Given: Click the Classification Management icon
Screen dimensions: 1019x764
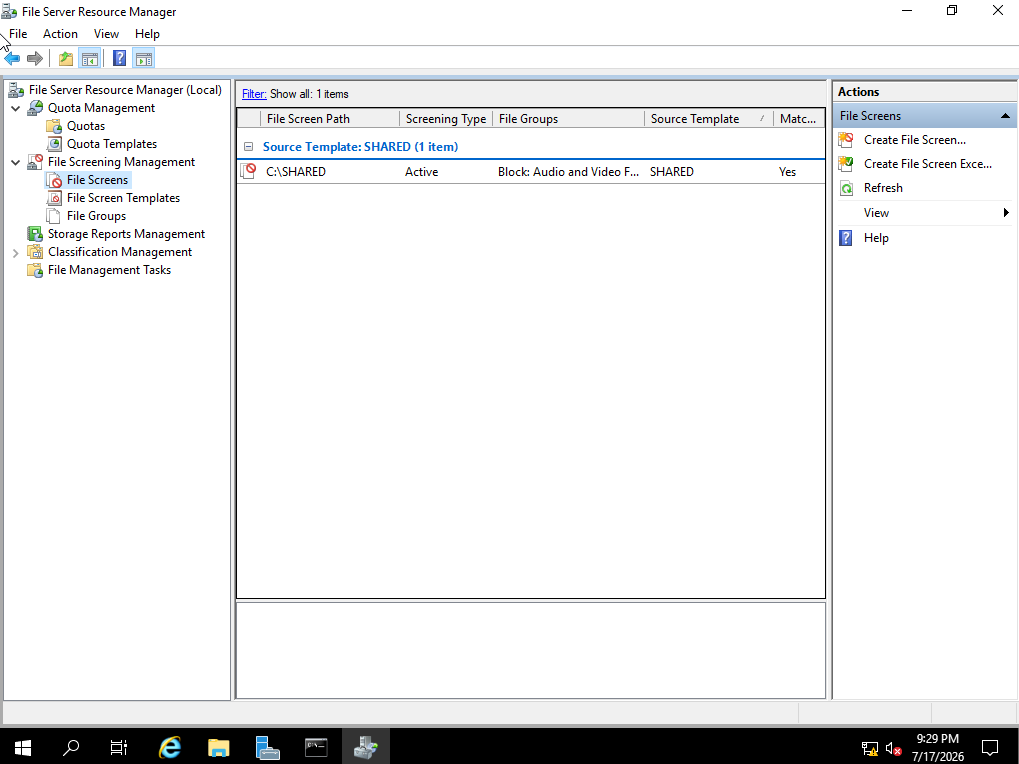Looking at the screenshot, I should pyautogui.click(x=35, y=252).
